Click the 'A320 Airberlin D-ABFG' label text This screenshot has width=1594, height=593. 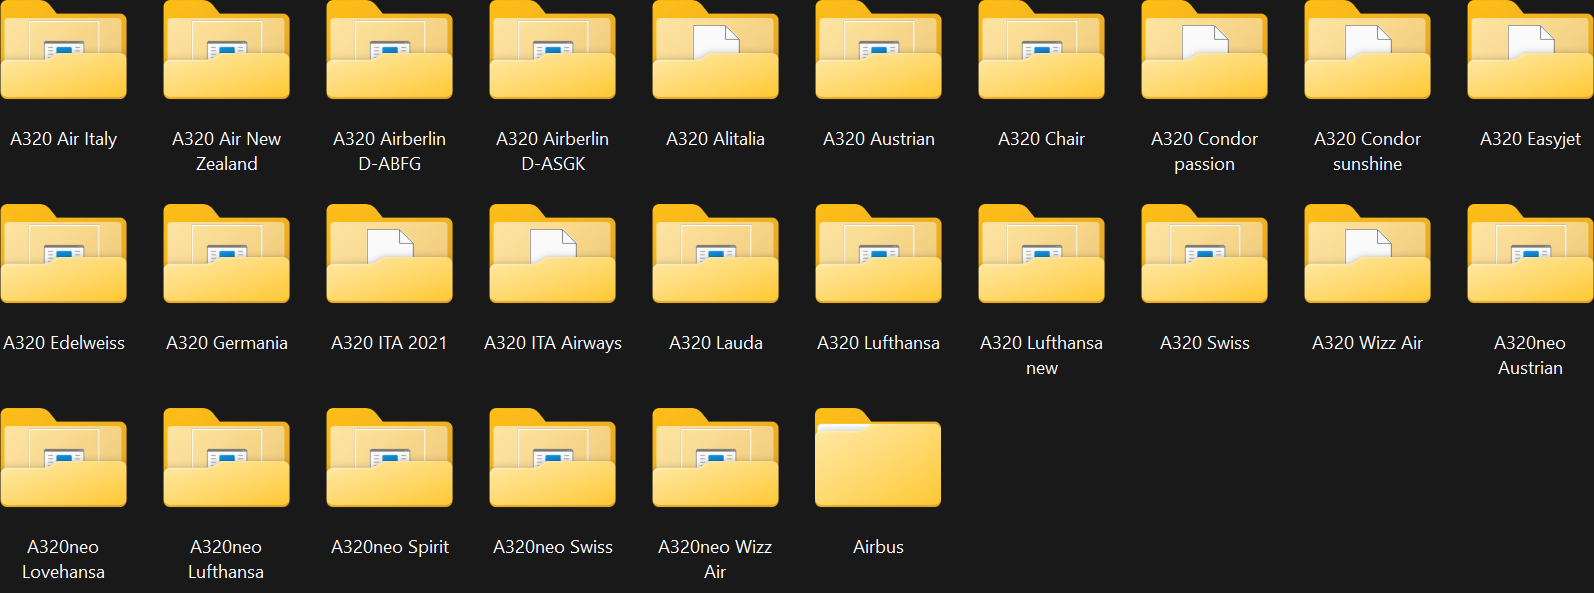pyautogui.click(x=390, y=151)
